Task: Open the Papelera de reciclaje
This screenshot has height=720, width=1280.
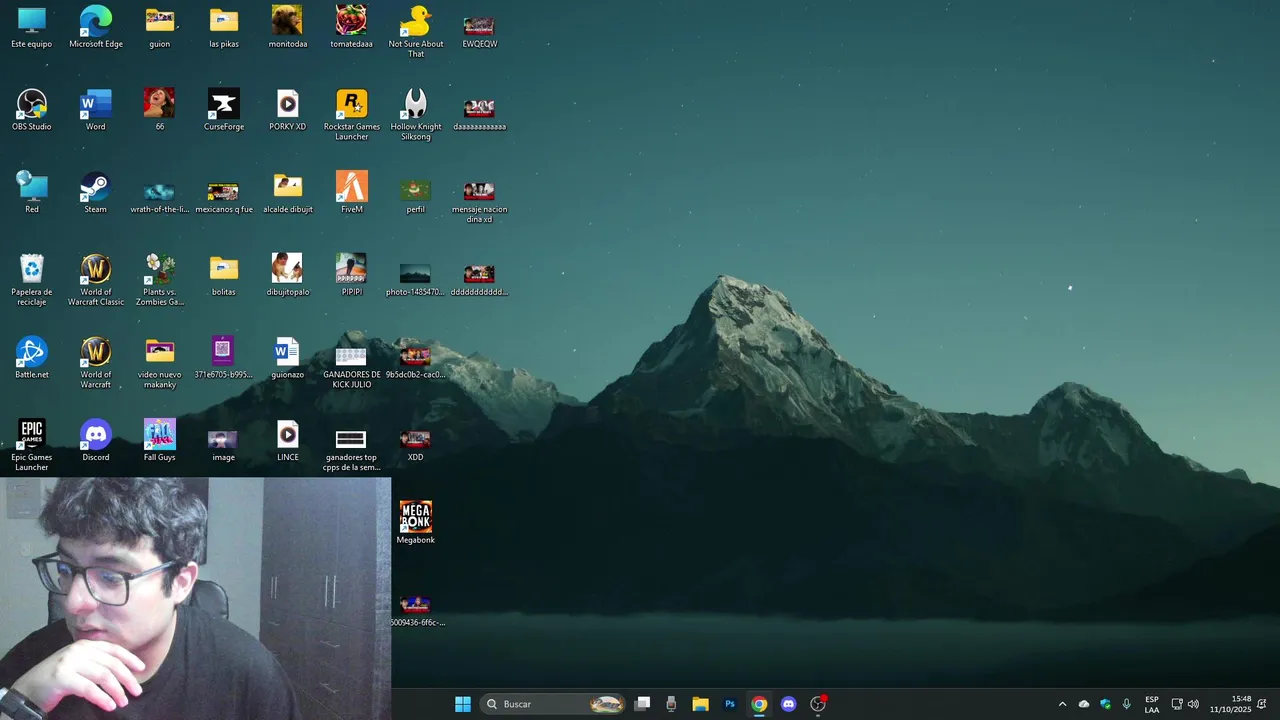Action: [32, 279]
